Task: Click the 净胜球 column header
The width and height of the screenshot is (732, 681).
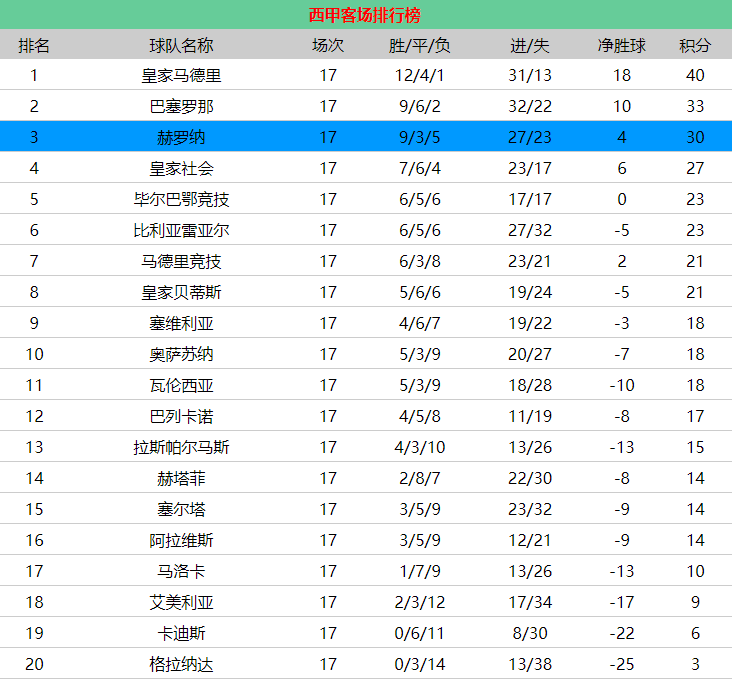Action: 621,46
